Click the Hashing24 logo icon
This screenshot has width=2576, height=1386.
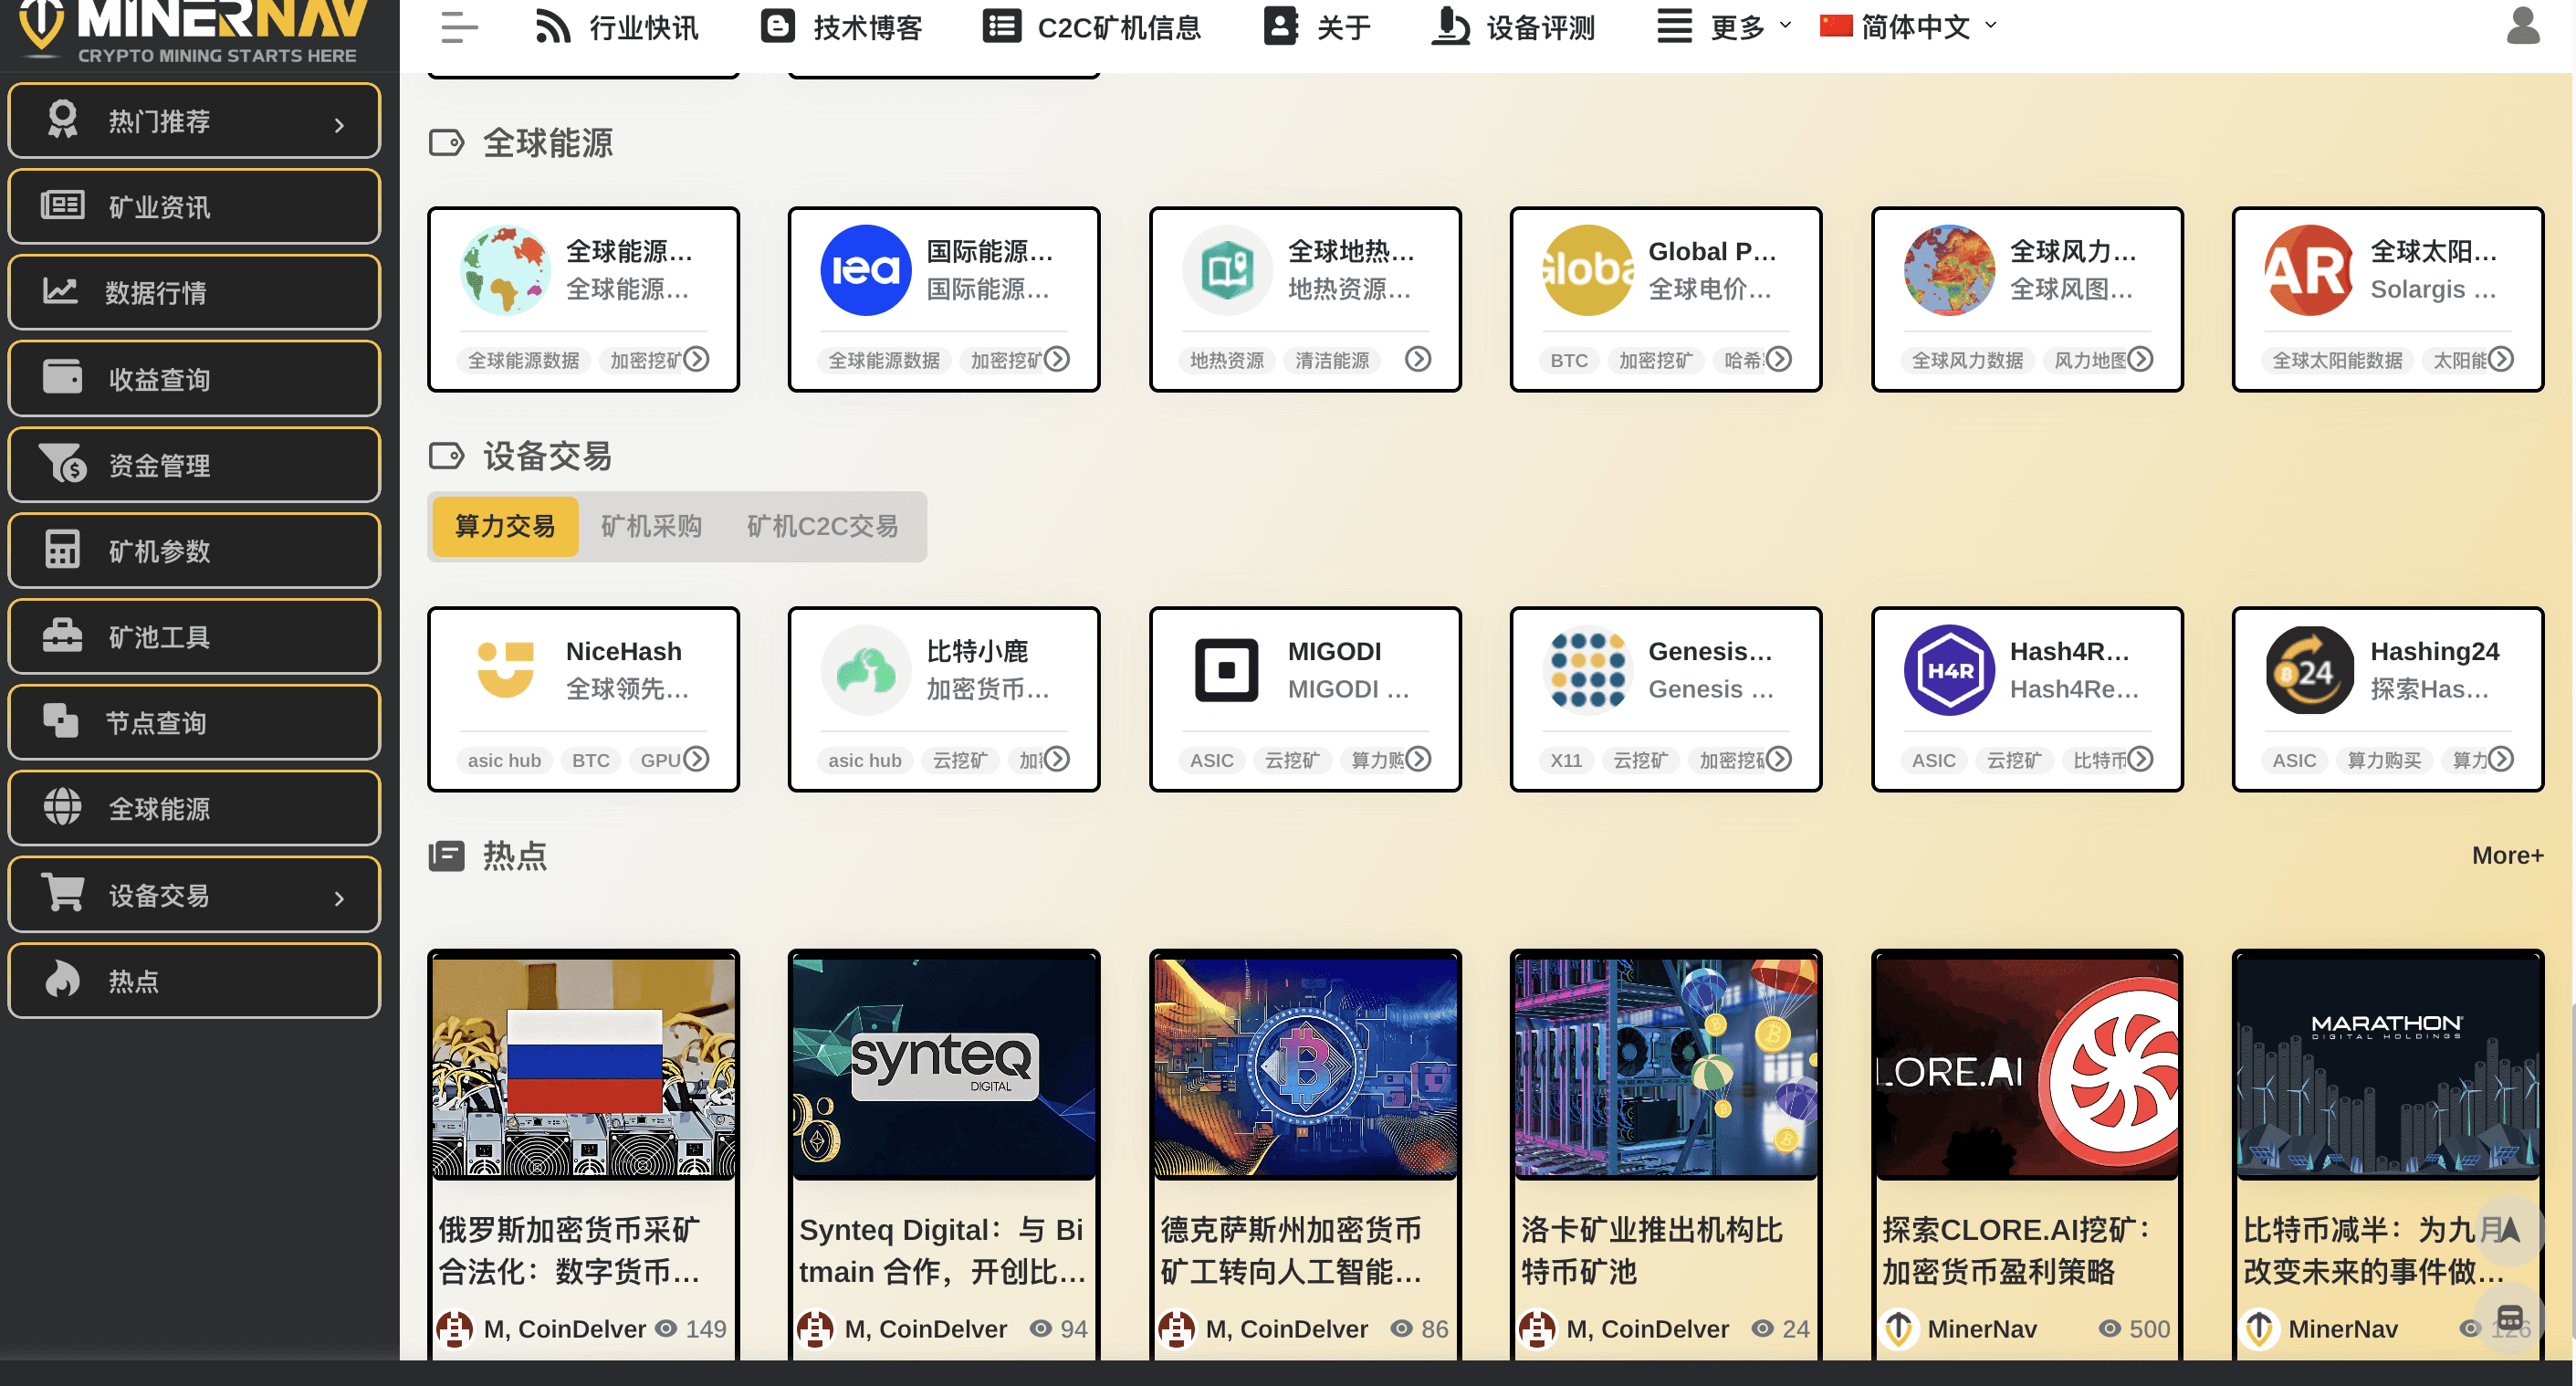click(x=2310, y=669)
